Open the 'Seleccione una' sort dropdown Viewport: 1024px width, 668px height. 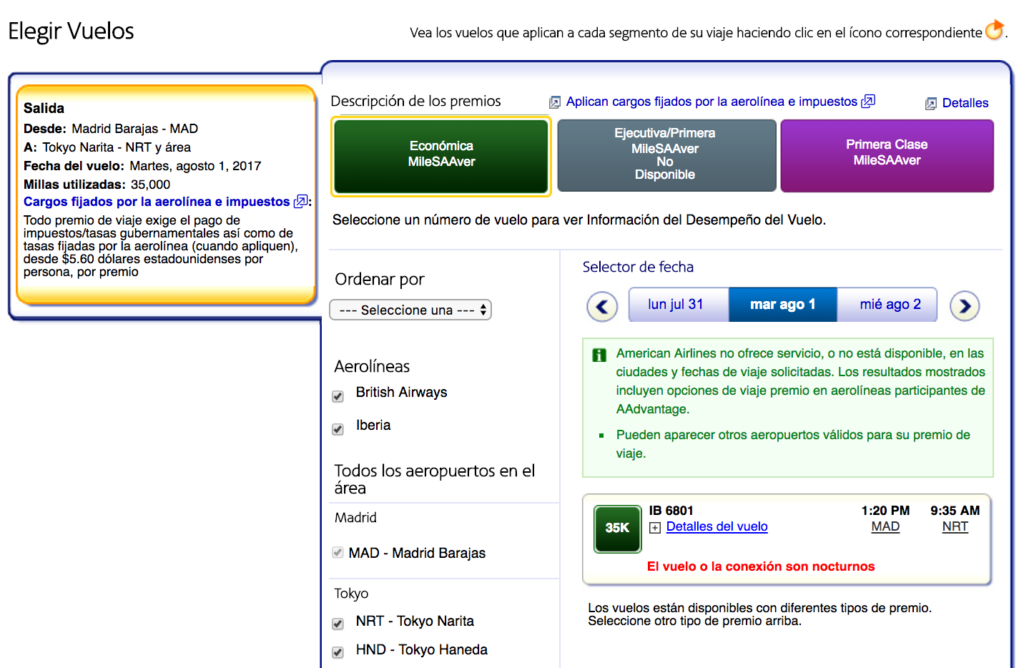click(411, 310)
